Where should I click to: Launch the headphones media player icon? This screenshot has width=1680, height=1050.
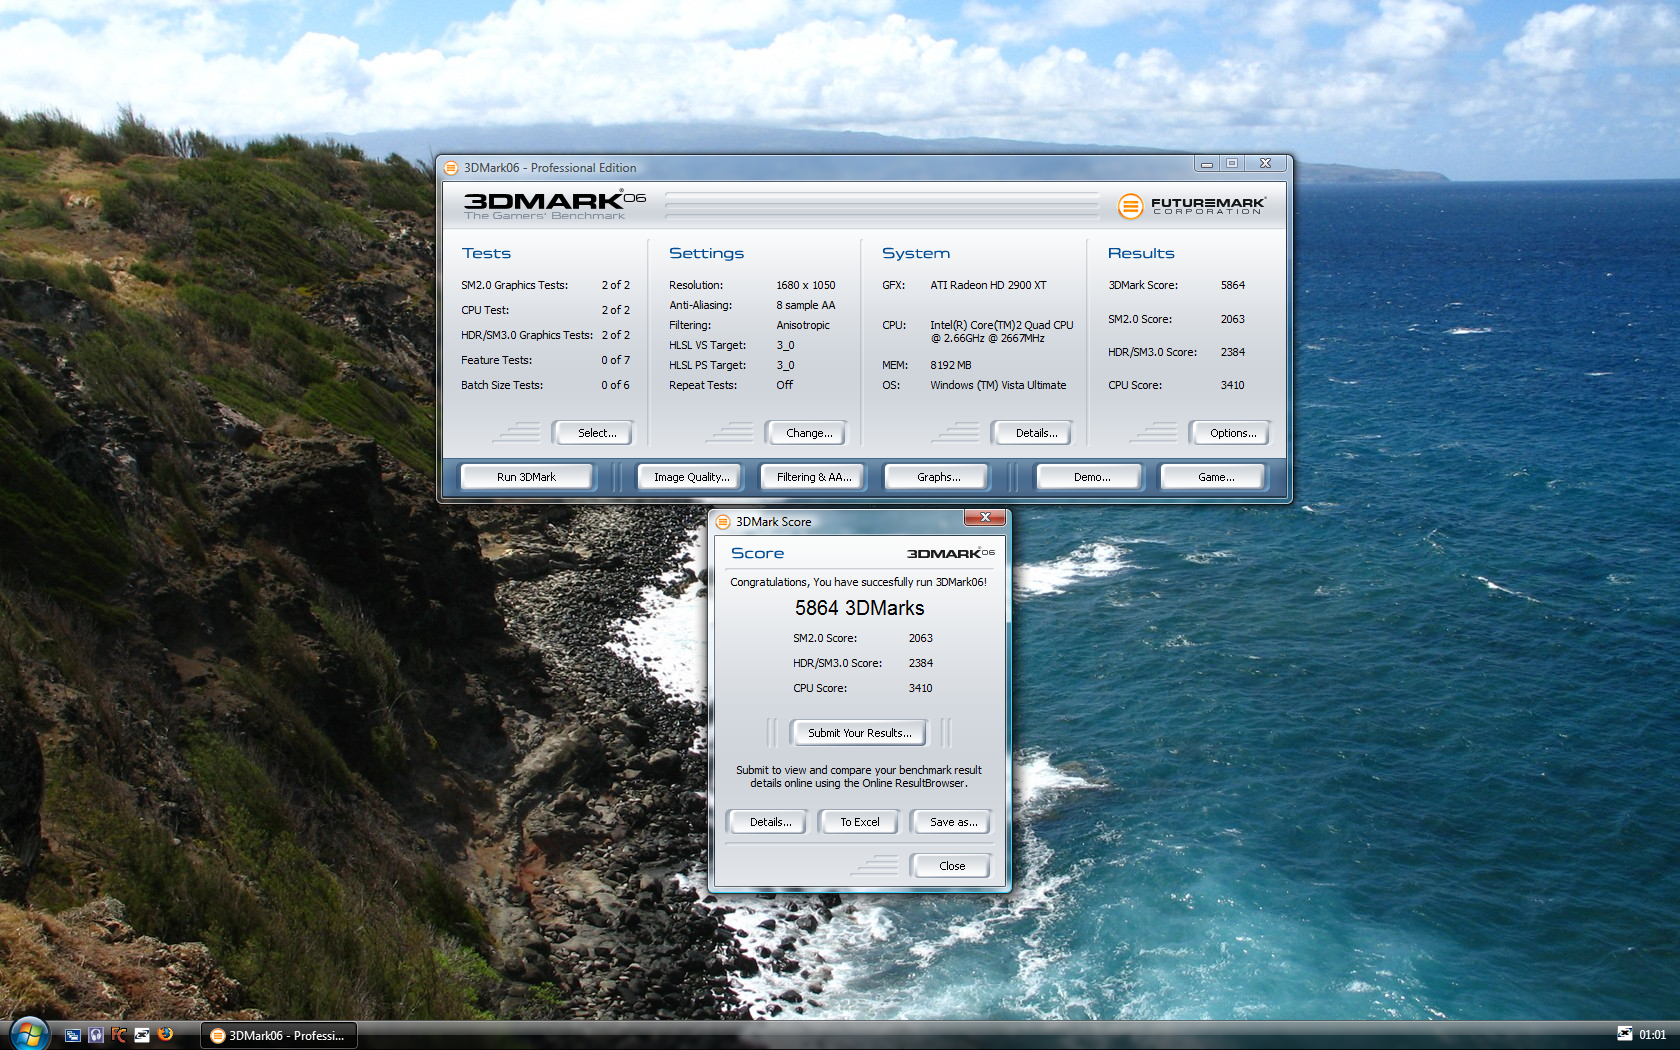(x=96, y=1035)
